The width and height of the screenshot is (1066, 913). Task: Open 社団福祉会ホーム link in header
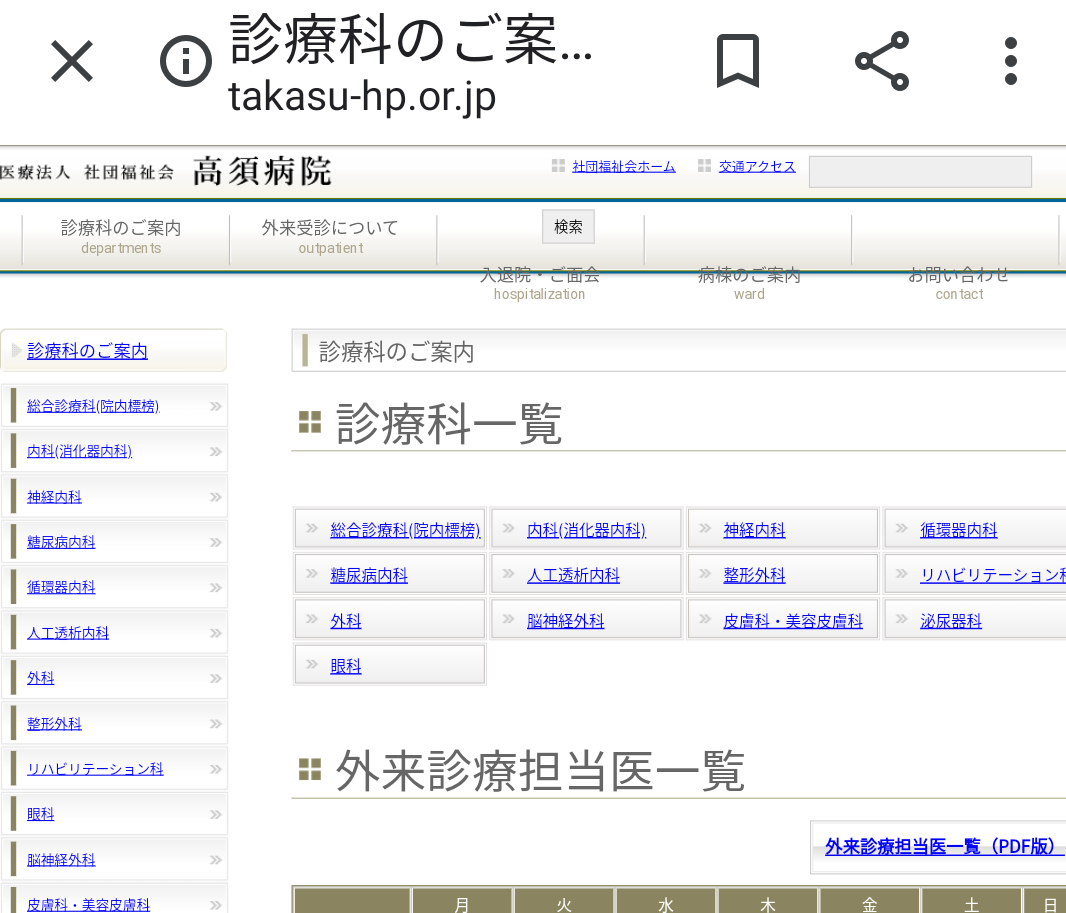(623, 167)
